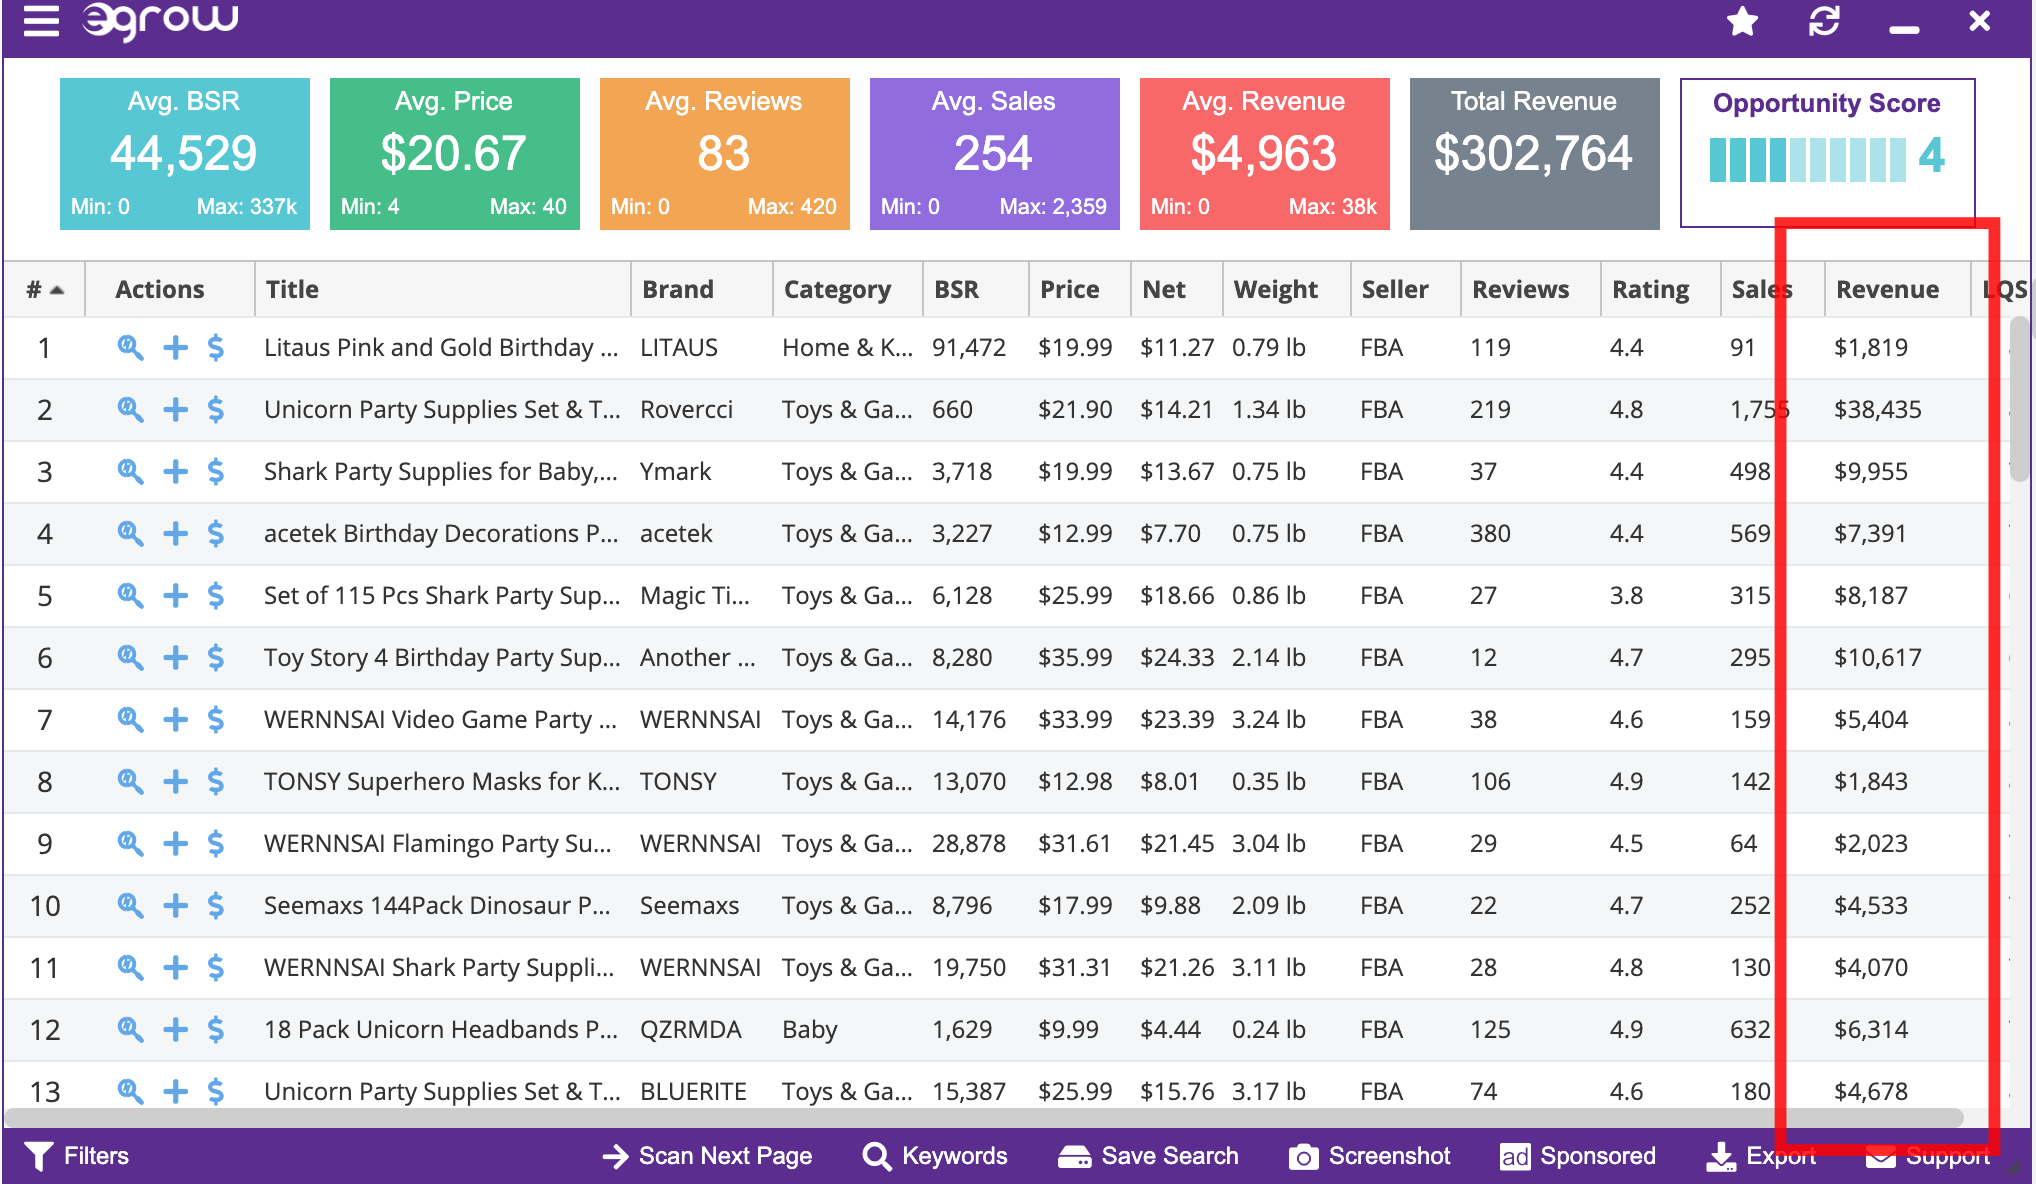Open the hamburger menu

pyautogui.click(x=41, y=20)
